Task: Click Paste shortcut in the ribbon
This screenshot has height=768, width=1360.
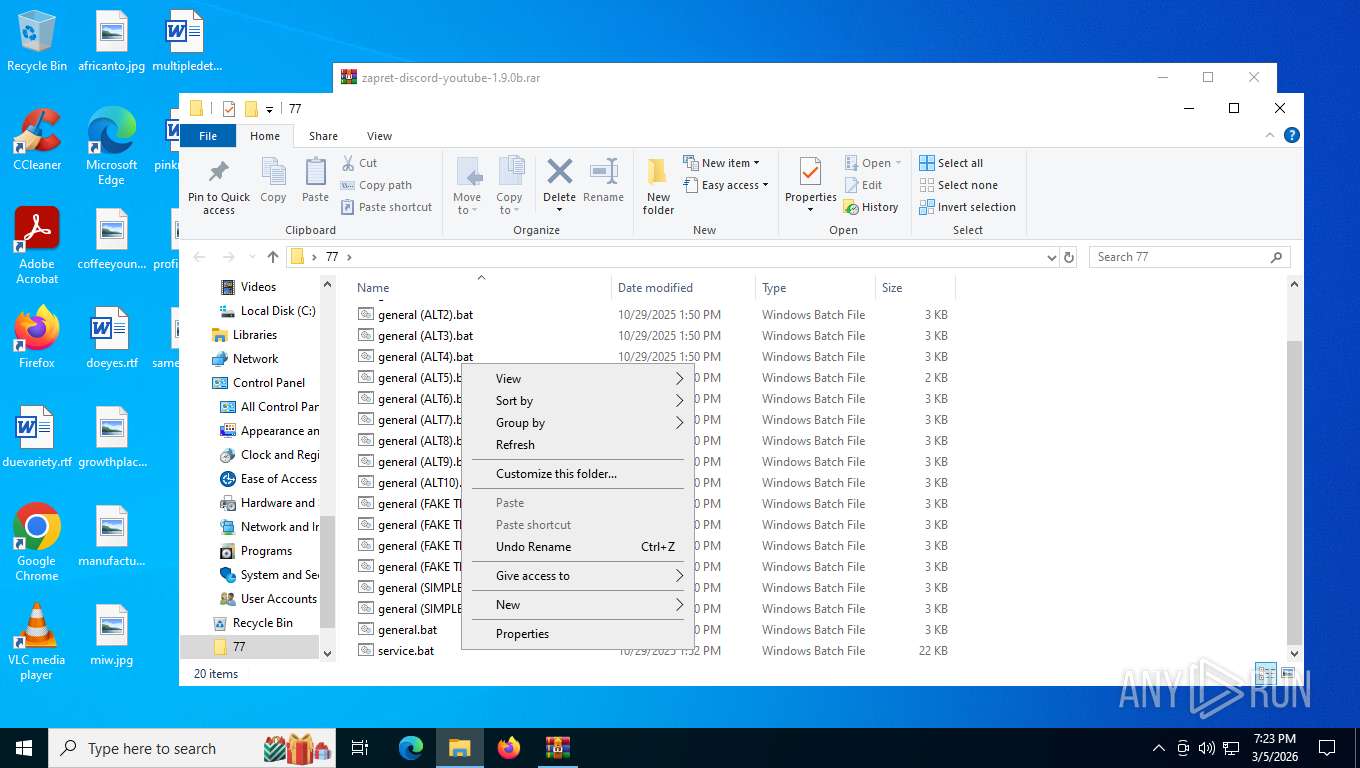Action: point(386,207)
